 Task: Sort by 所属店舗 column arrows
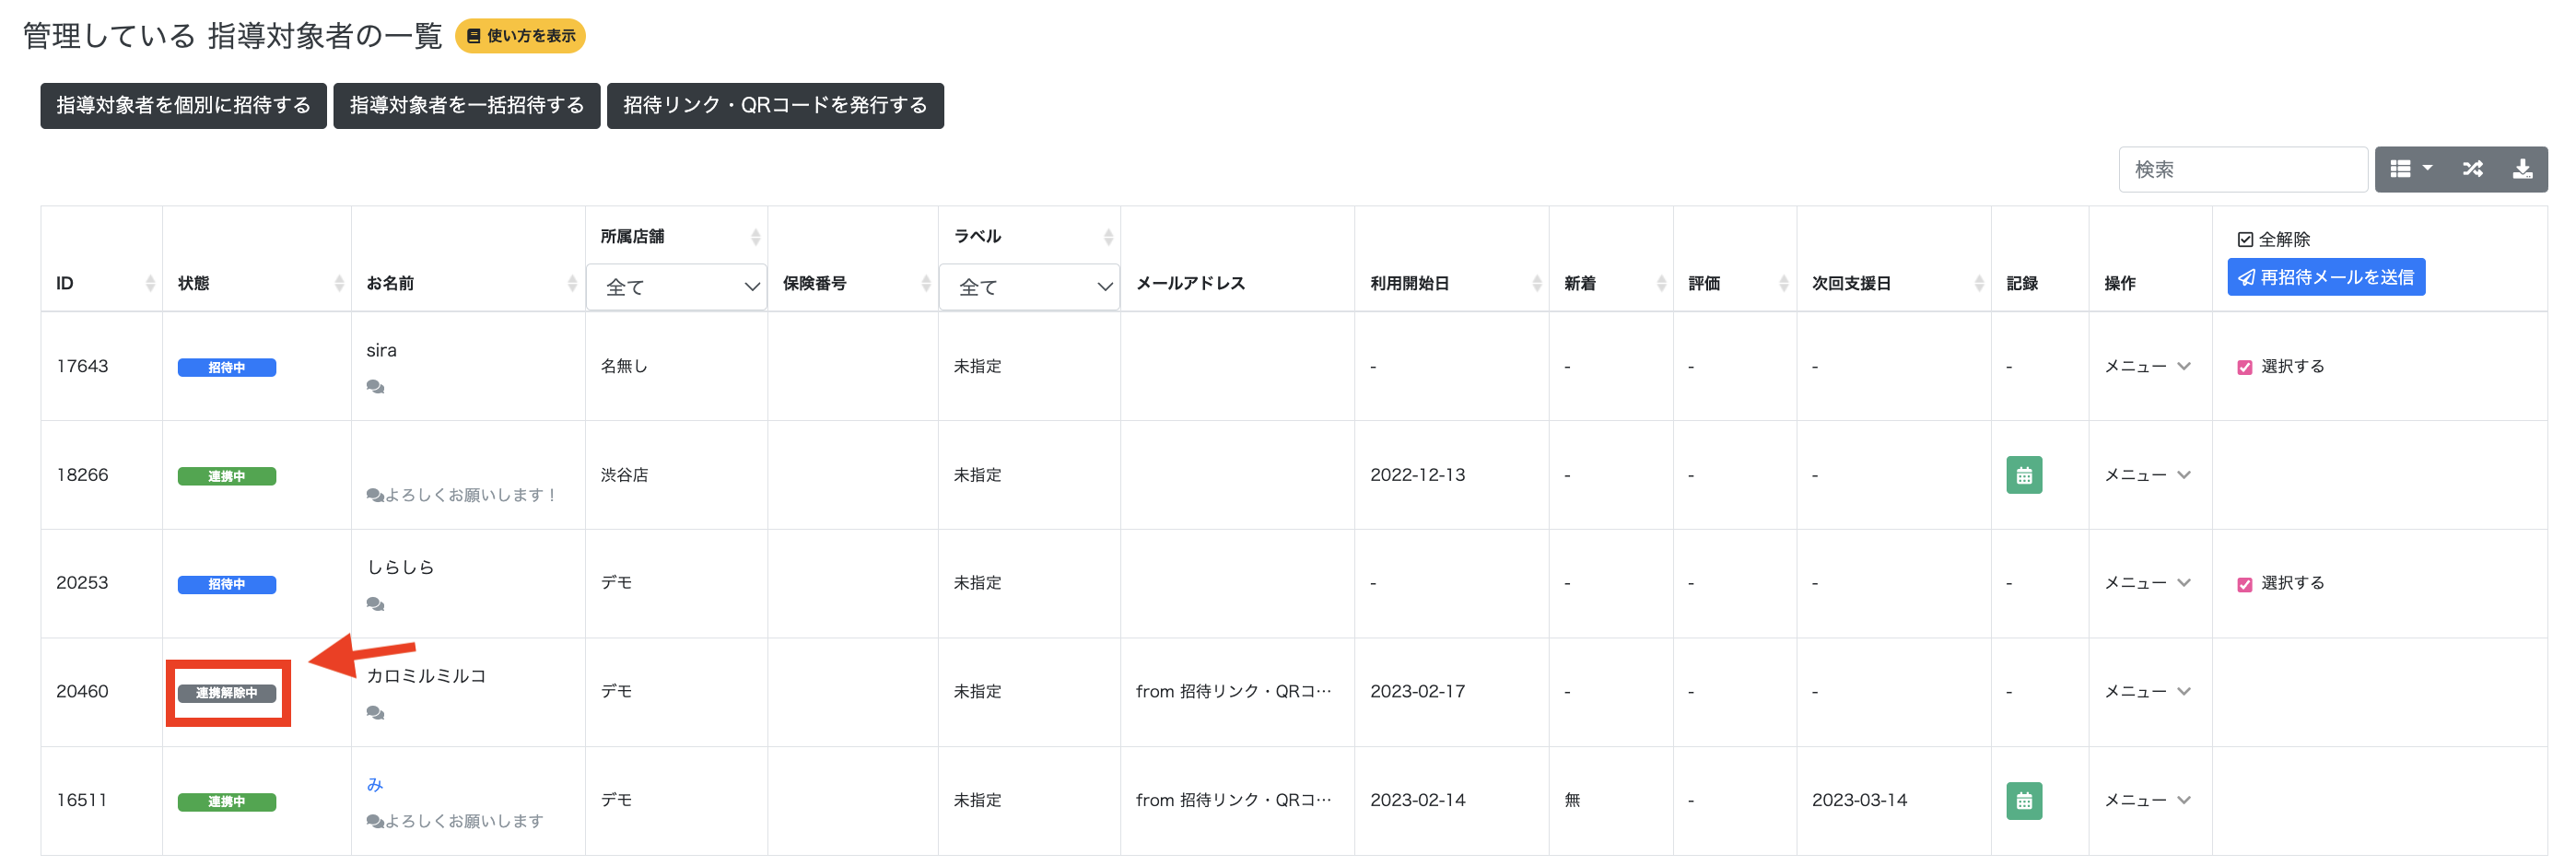pyautogui.click(x=755, y=237)
